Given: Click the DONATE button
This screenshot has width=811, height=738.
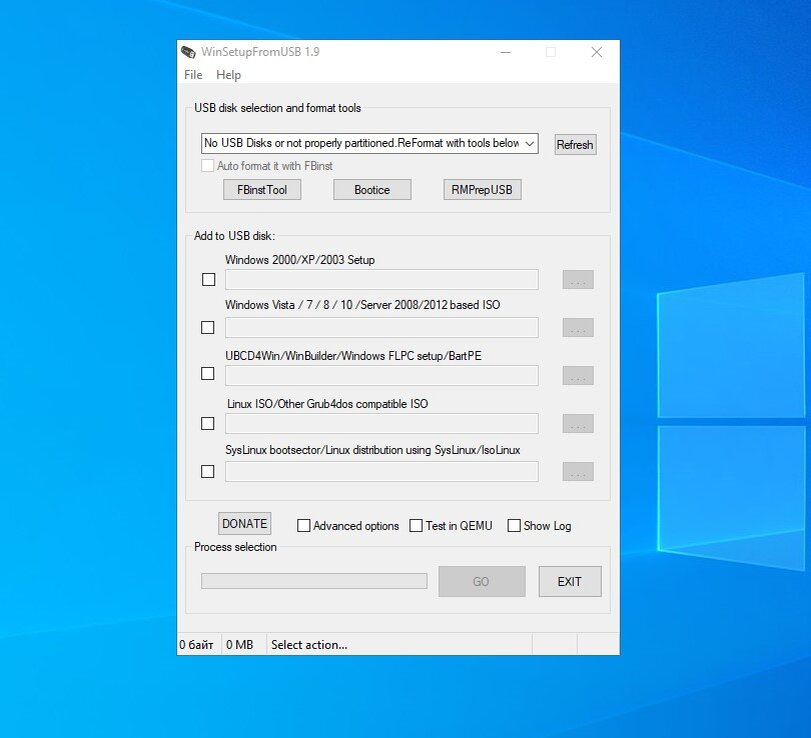Looking at the screenshot, I should point(245,524).
